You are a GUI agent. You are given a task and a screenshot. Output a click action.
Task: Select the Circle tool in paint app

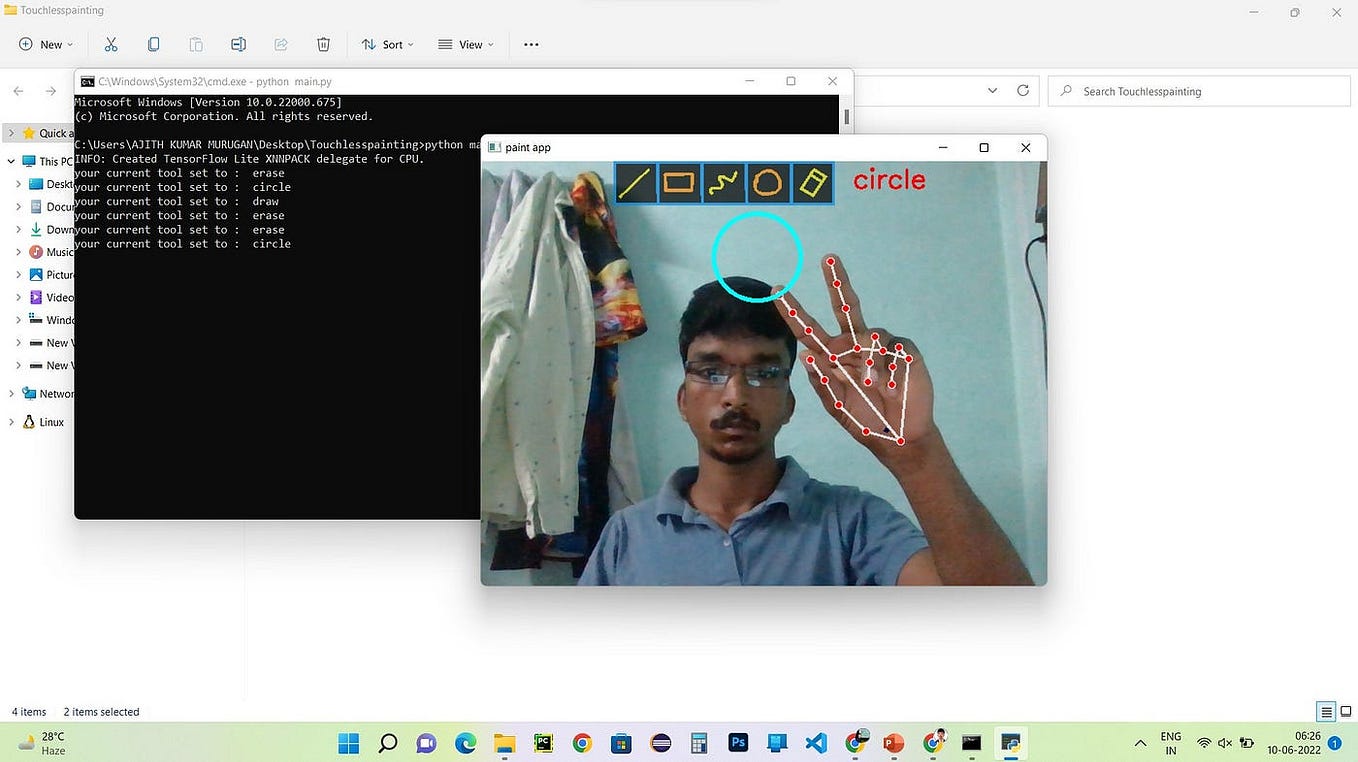(x=767, y=182)
